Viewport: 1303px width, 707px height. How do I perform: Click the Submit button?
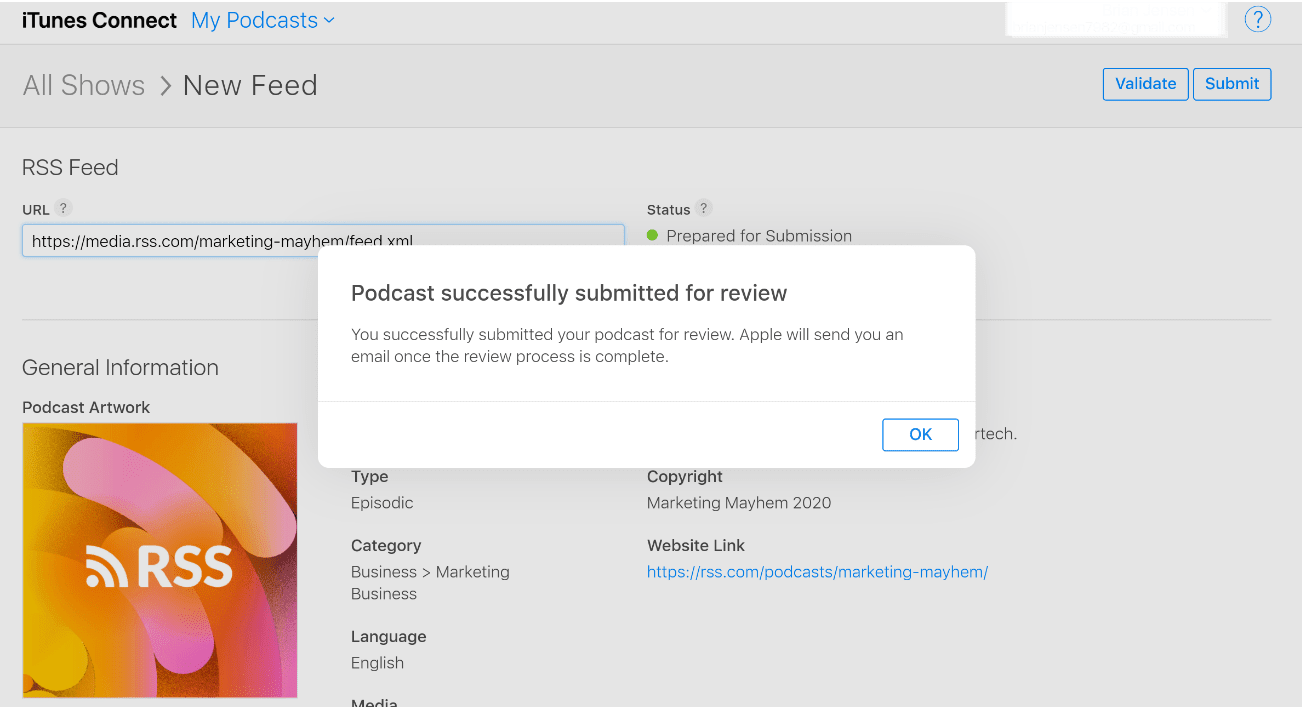tap(1232, 84)
